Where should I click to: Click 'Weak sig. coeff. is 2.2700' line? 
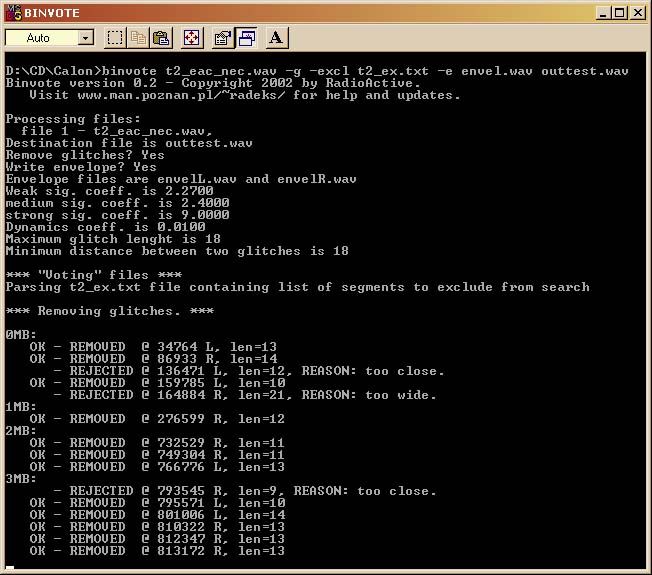[109, 191]
